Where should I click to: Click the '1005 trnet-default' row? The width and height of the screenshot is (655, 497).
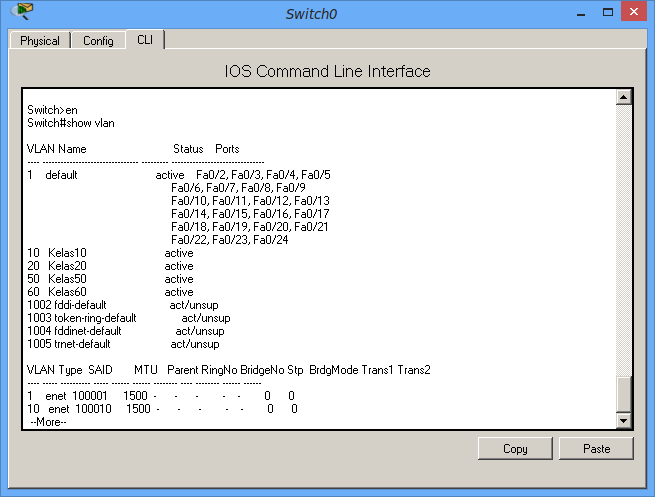123,344
